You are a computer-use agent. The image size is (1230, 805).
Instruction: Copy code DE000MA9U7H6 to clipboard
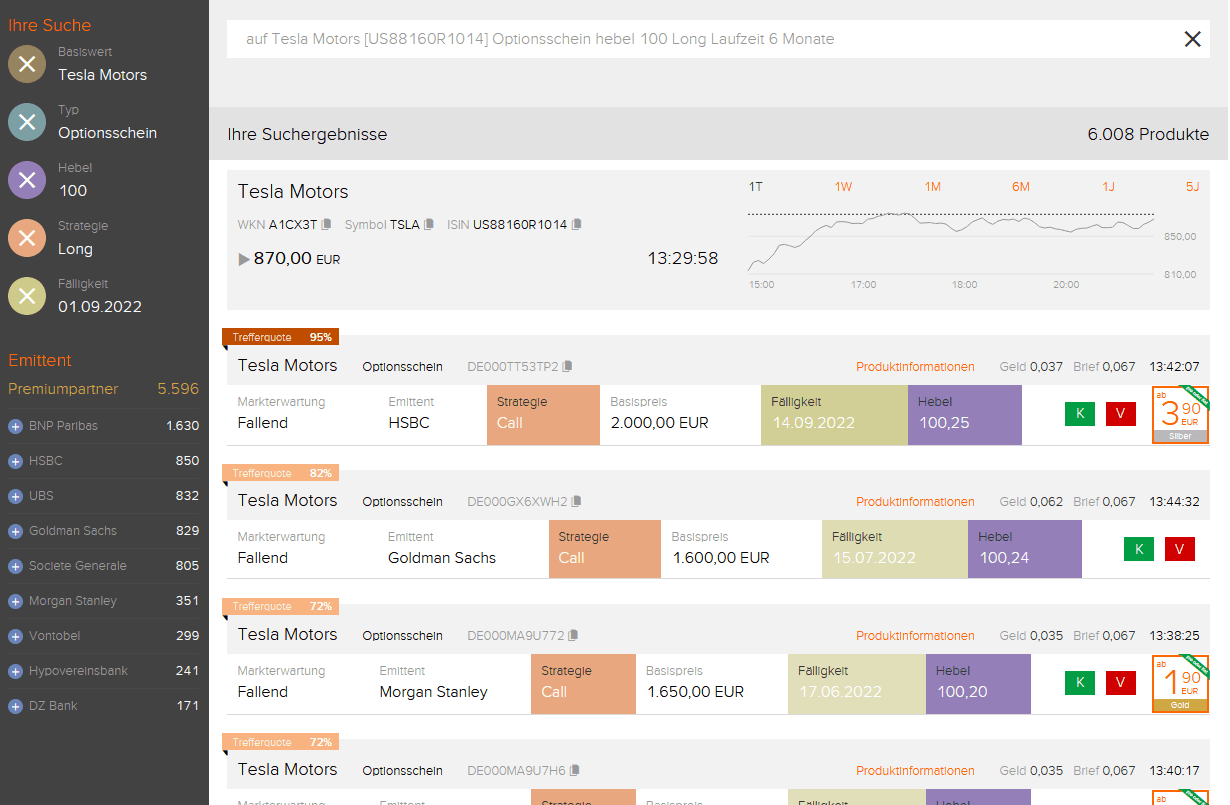[574, 771]
